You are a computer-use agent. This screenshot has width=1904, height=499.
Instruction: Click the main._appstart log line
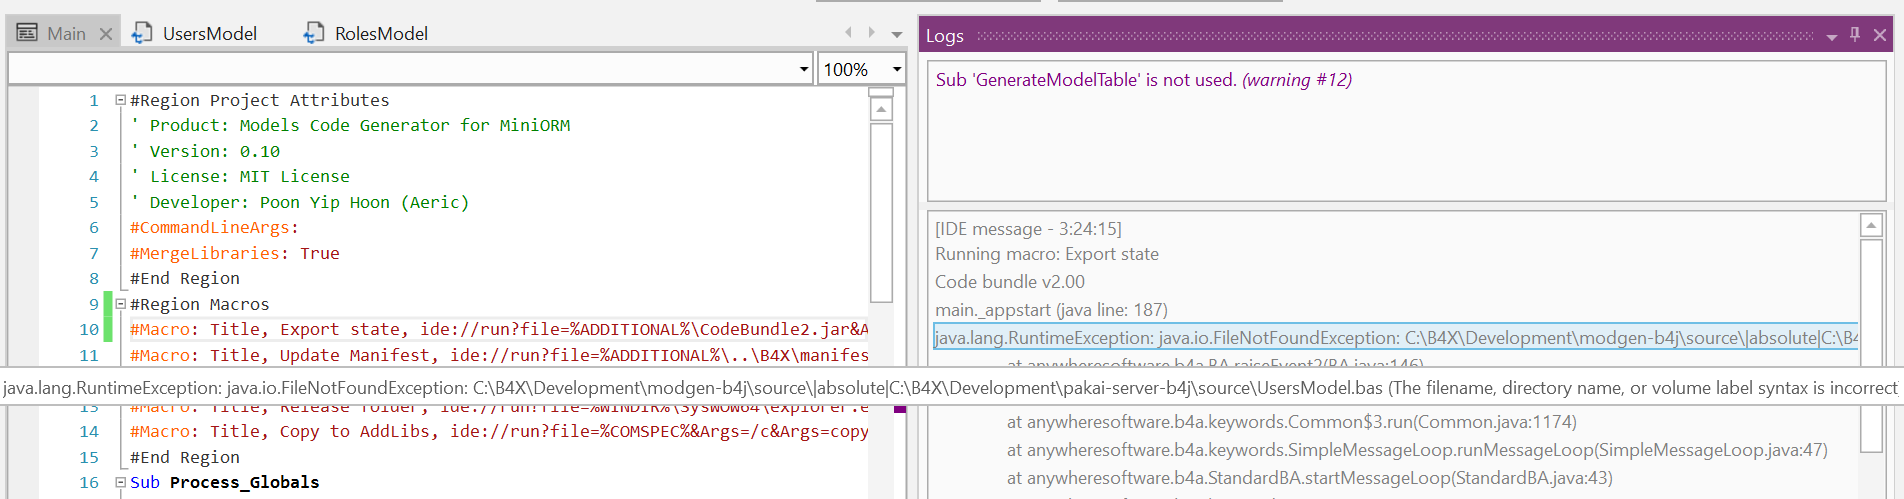tap(1051, 310)
